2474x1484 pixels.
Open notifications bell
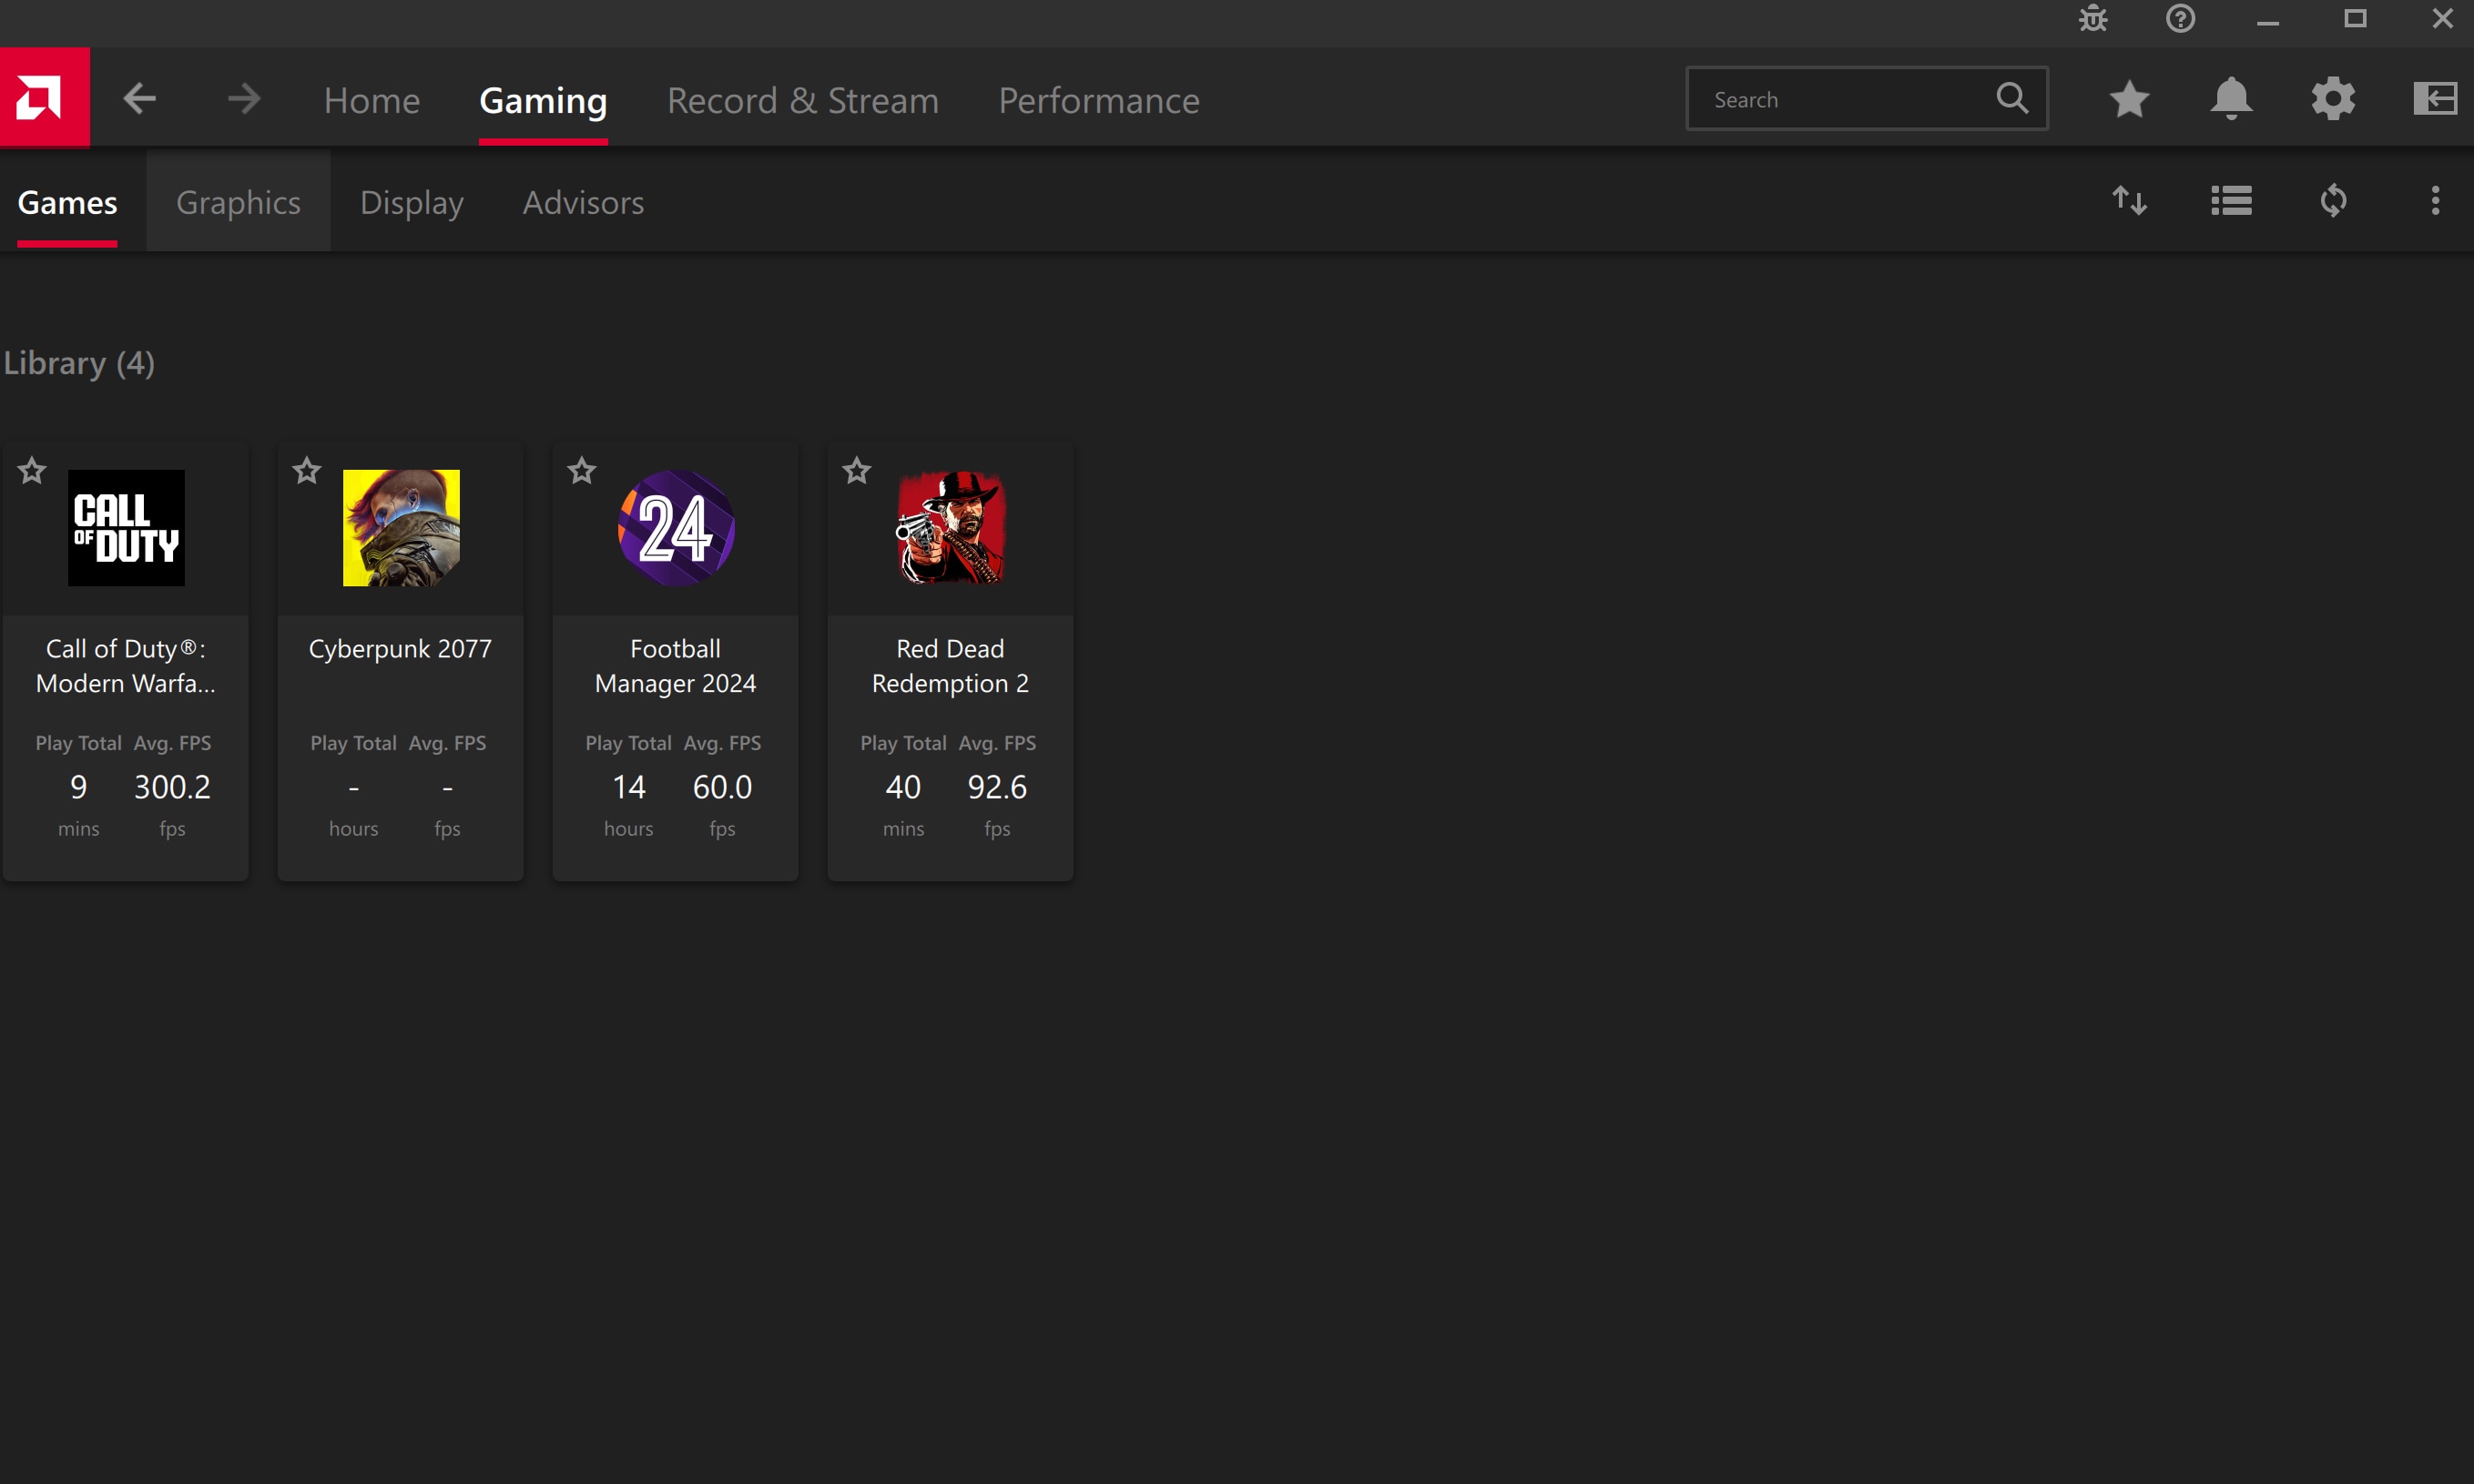click(2231, 99)
